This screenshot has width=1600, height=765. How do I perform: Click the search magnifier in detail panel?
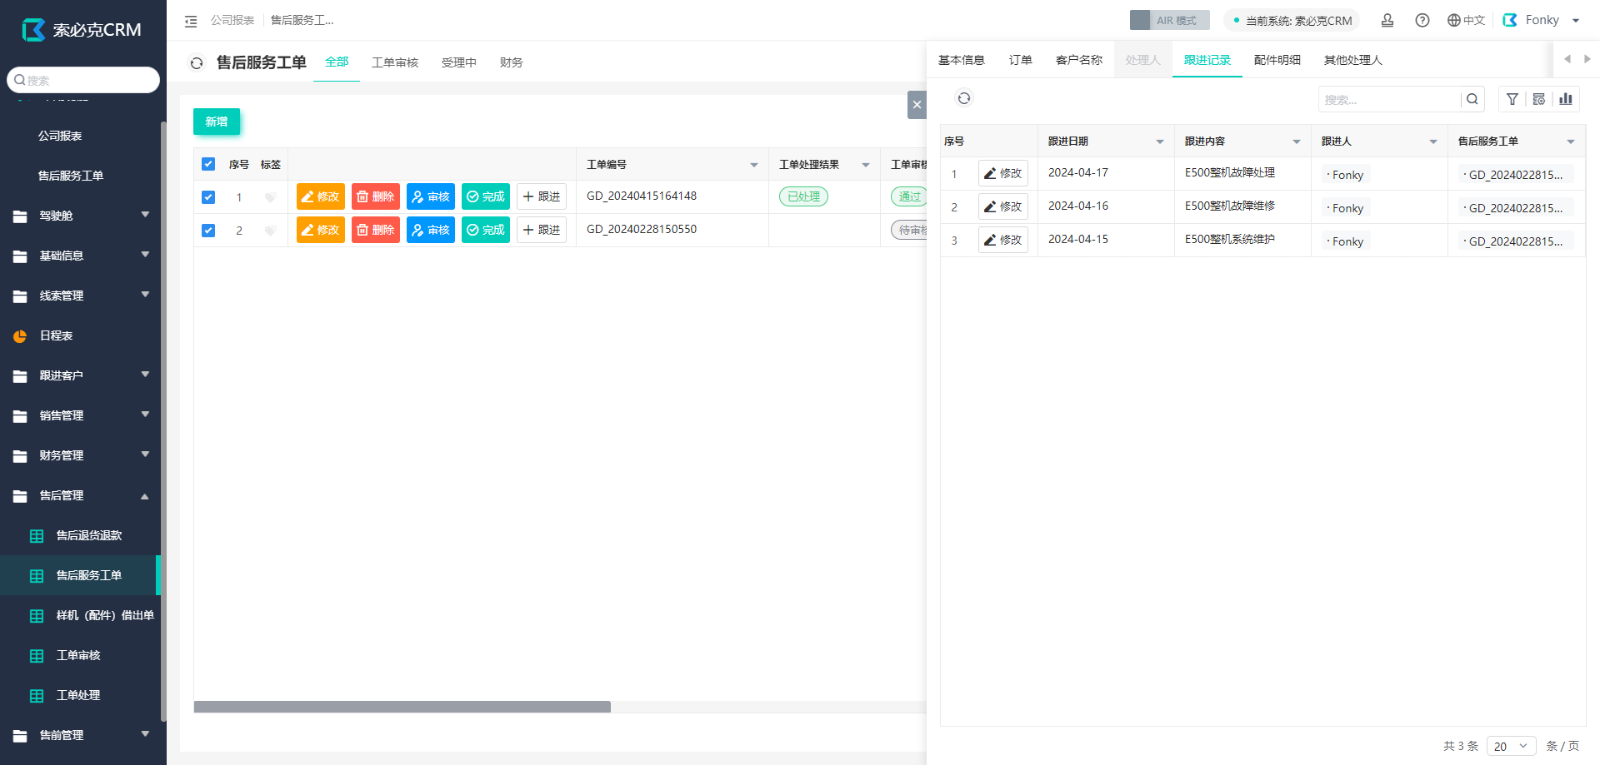pos(1472,99)
